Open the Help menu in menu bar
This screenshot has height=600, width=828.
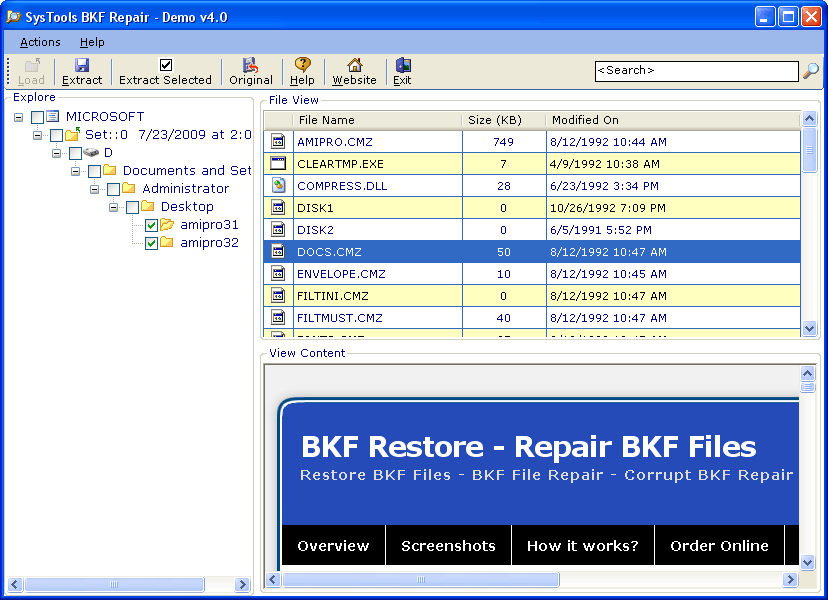92,42
